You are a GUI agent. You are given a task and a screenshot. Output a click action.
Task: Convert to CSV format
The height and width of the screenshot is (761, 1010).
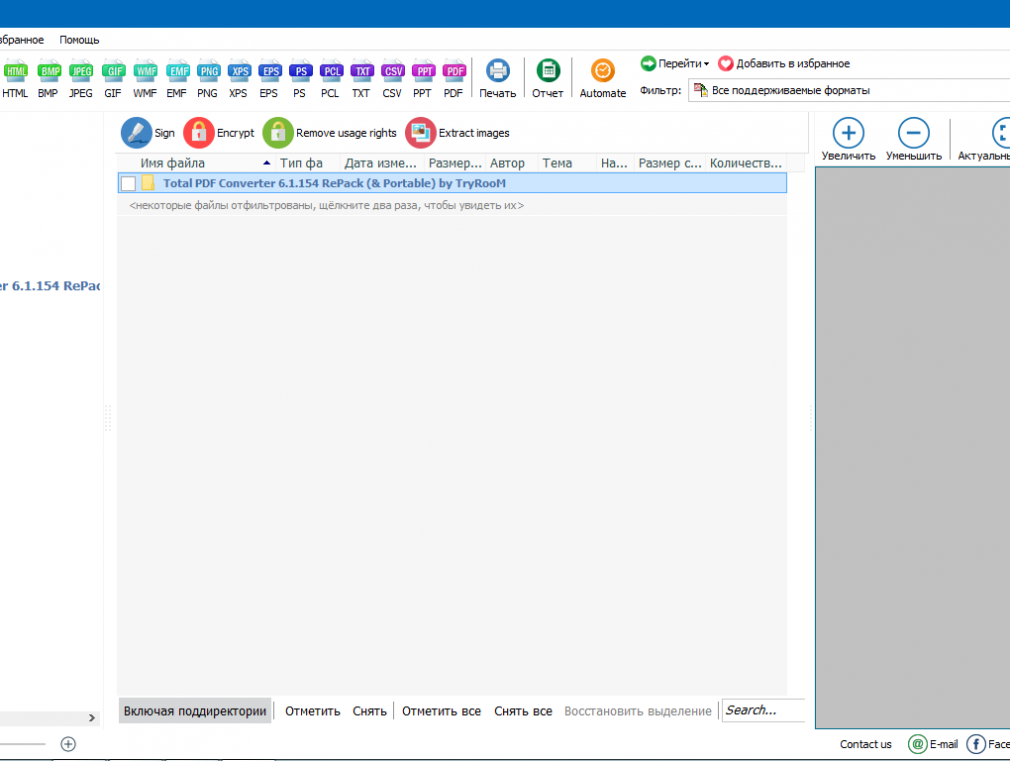pyautogui.click(x=392, y=79)
